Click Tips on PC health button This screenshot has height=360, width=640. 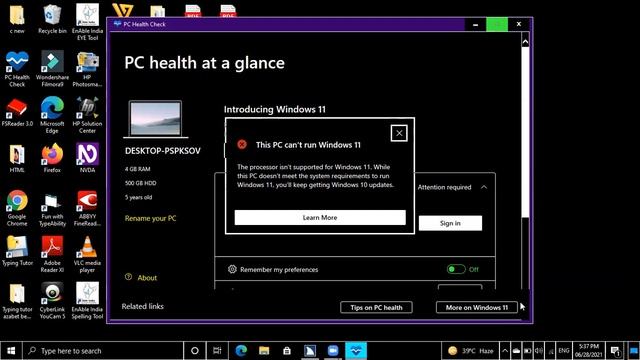(x=376, y=307)
